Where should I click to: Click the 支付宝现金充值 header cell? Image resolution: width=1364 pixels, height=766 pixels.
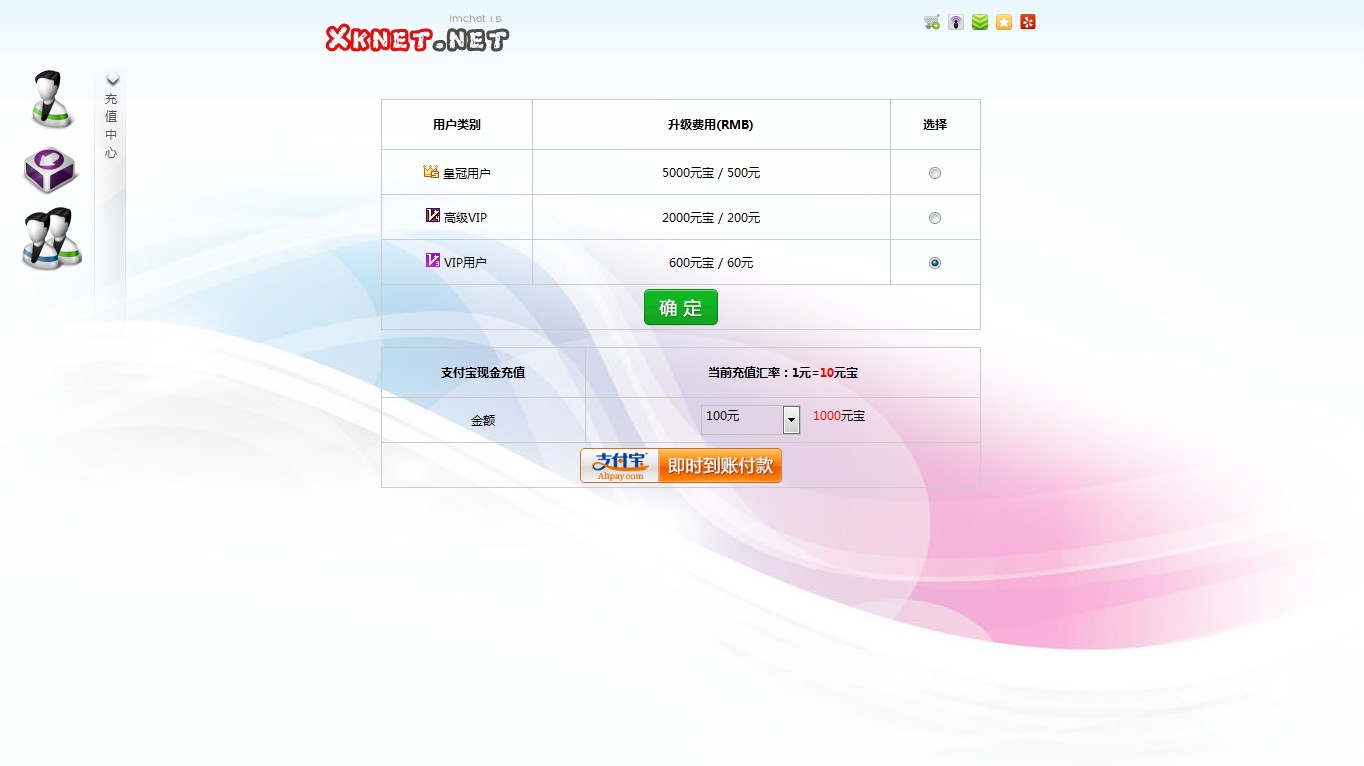483,373
